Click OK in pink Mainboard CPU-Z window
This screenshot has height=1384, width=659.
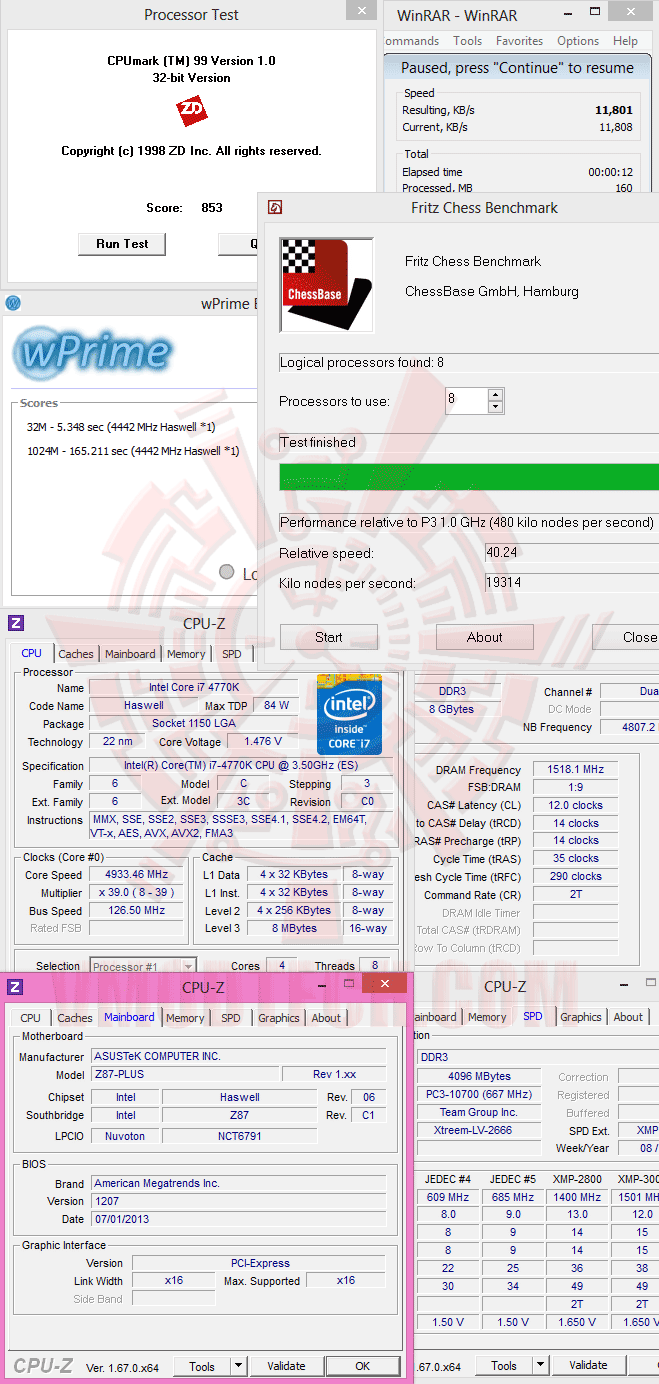362,1365
